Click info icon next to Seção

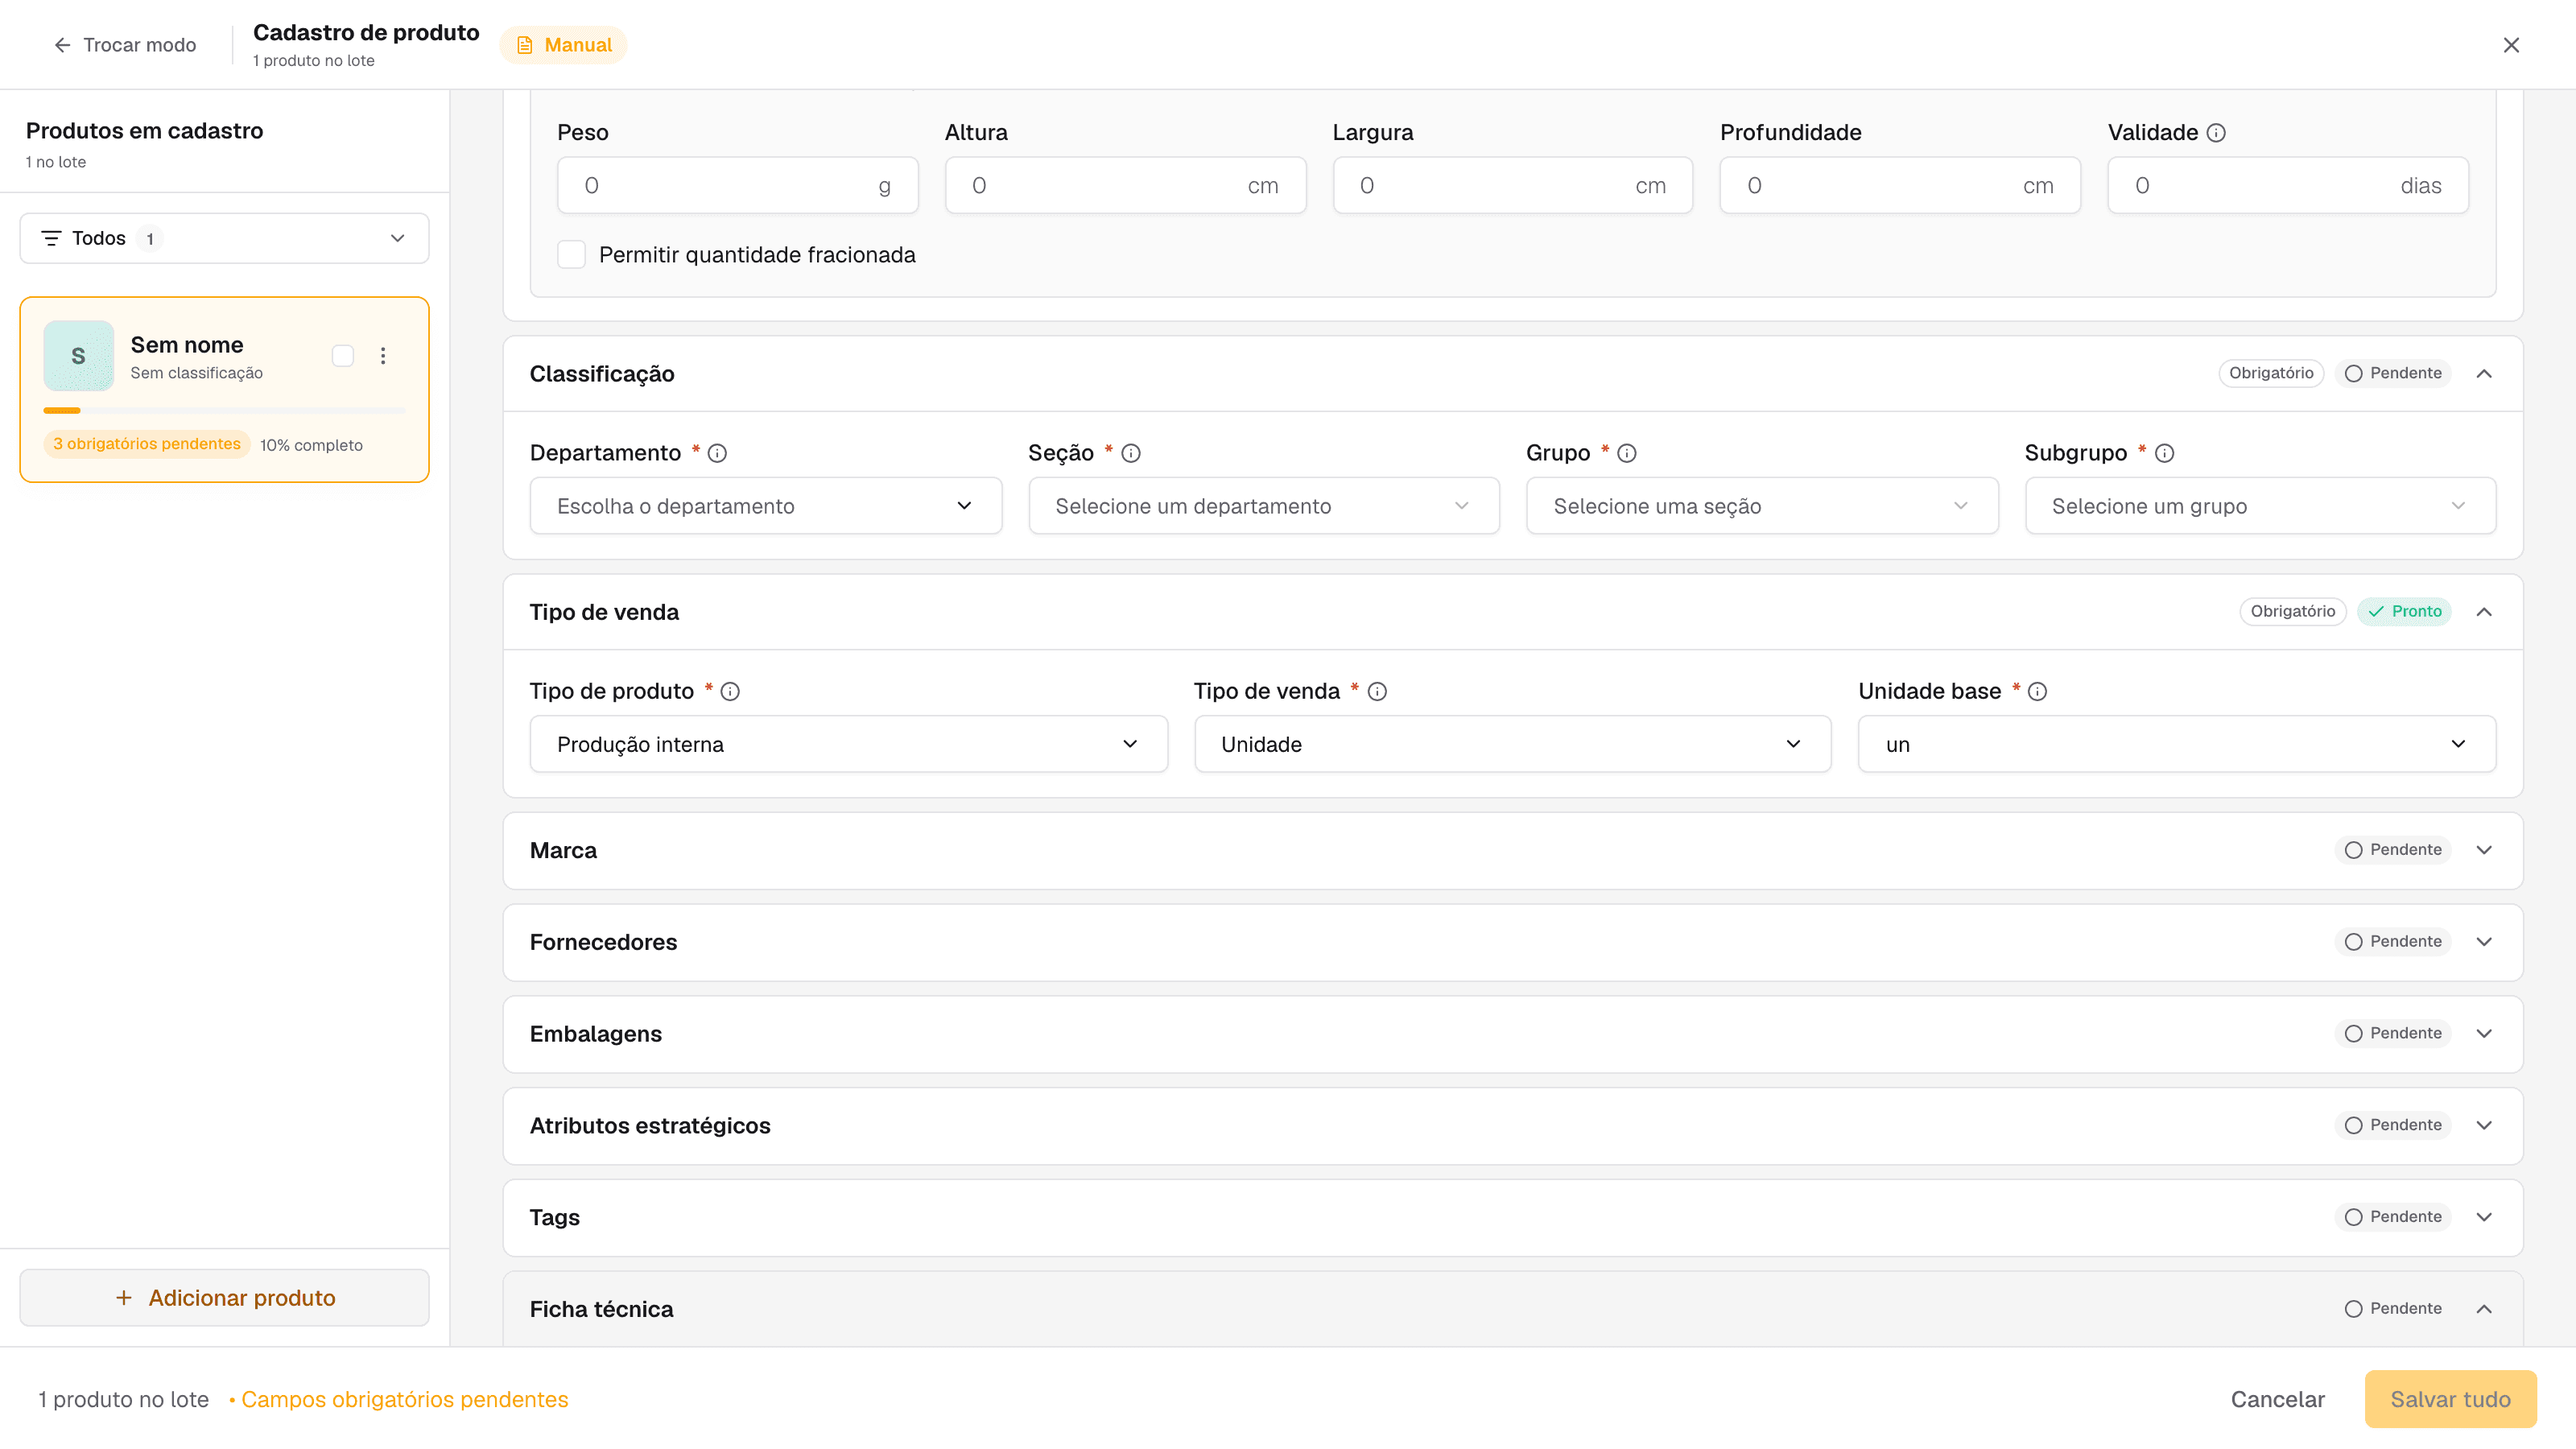click(1131, 453)
